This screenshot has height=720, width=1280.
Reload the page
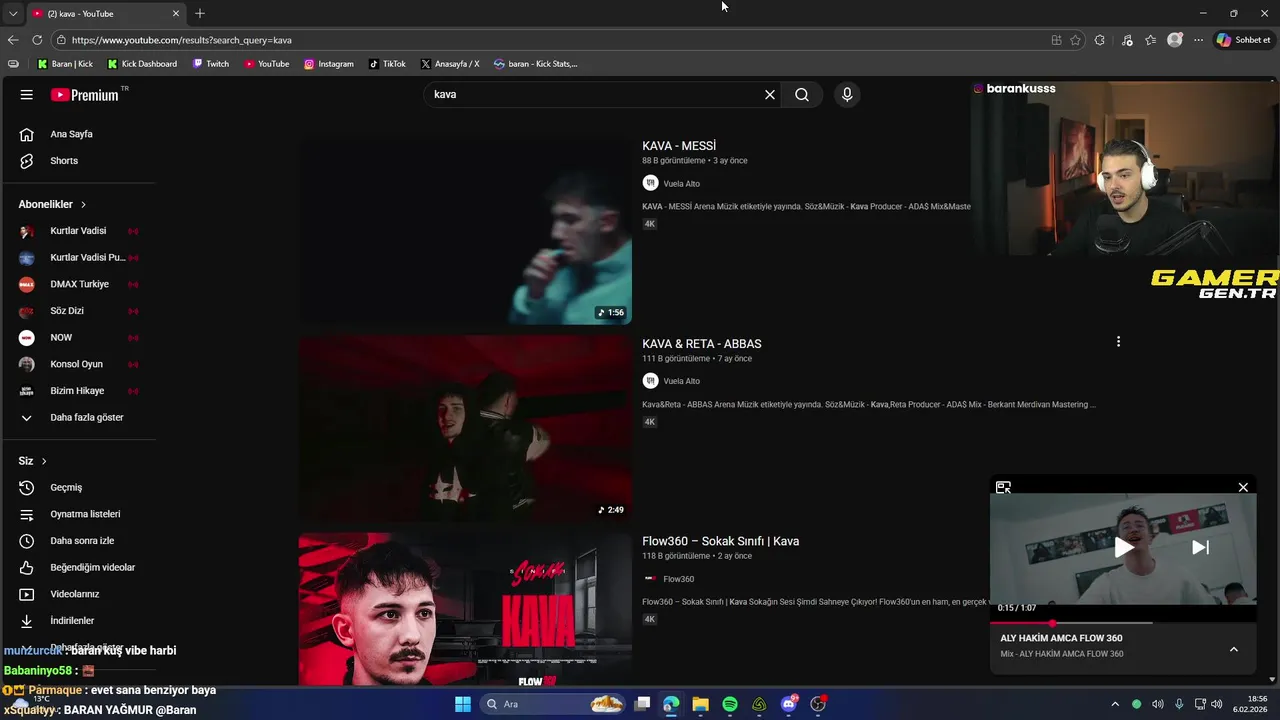37,40
